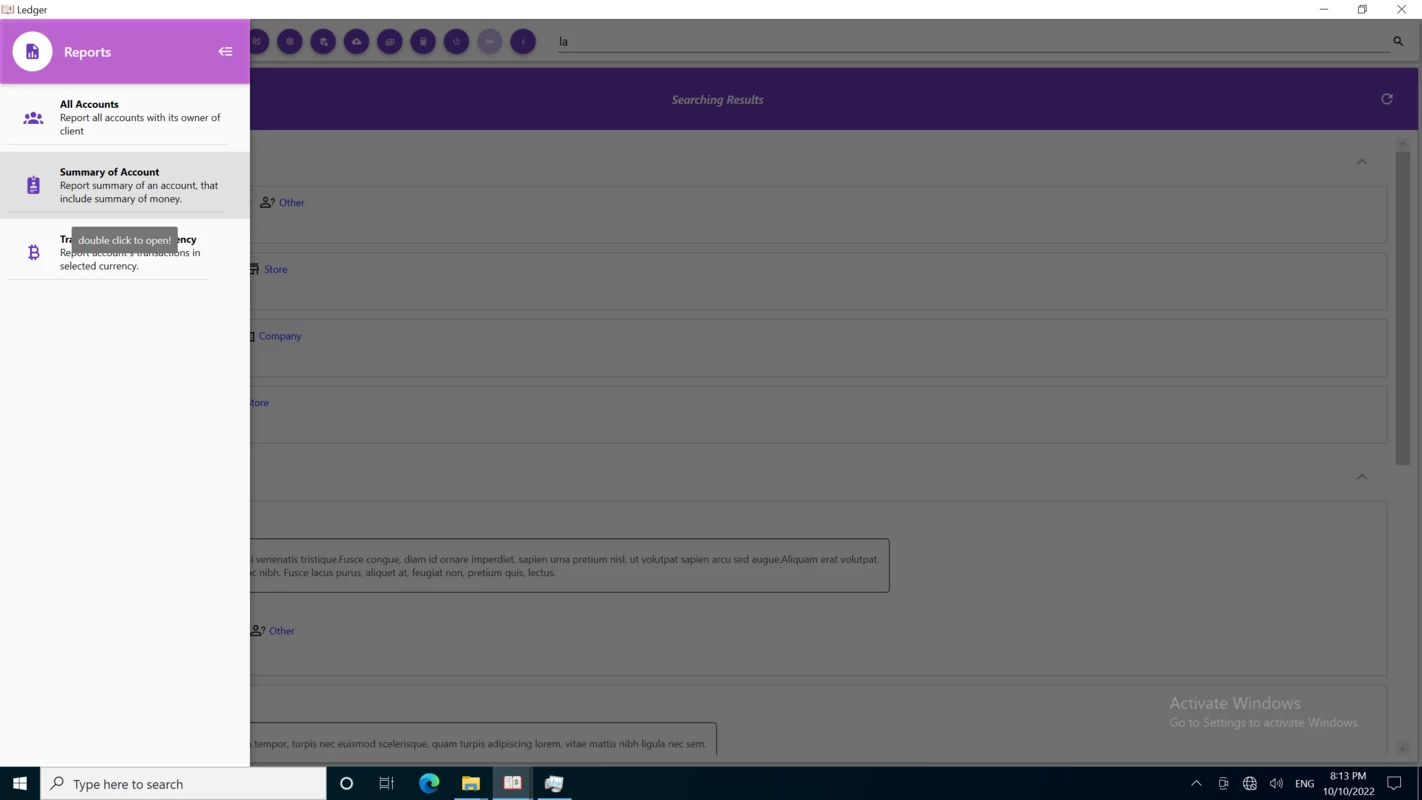Click the first Other category link
This screenshot has width=1422, height=800.
tap(292, 202)
